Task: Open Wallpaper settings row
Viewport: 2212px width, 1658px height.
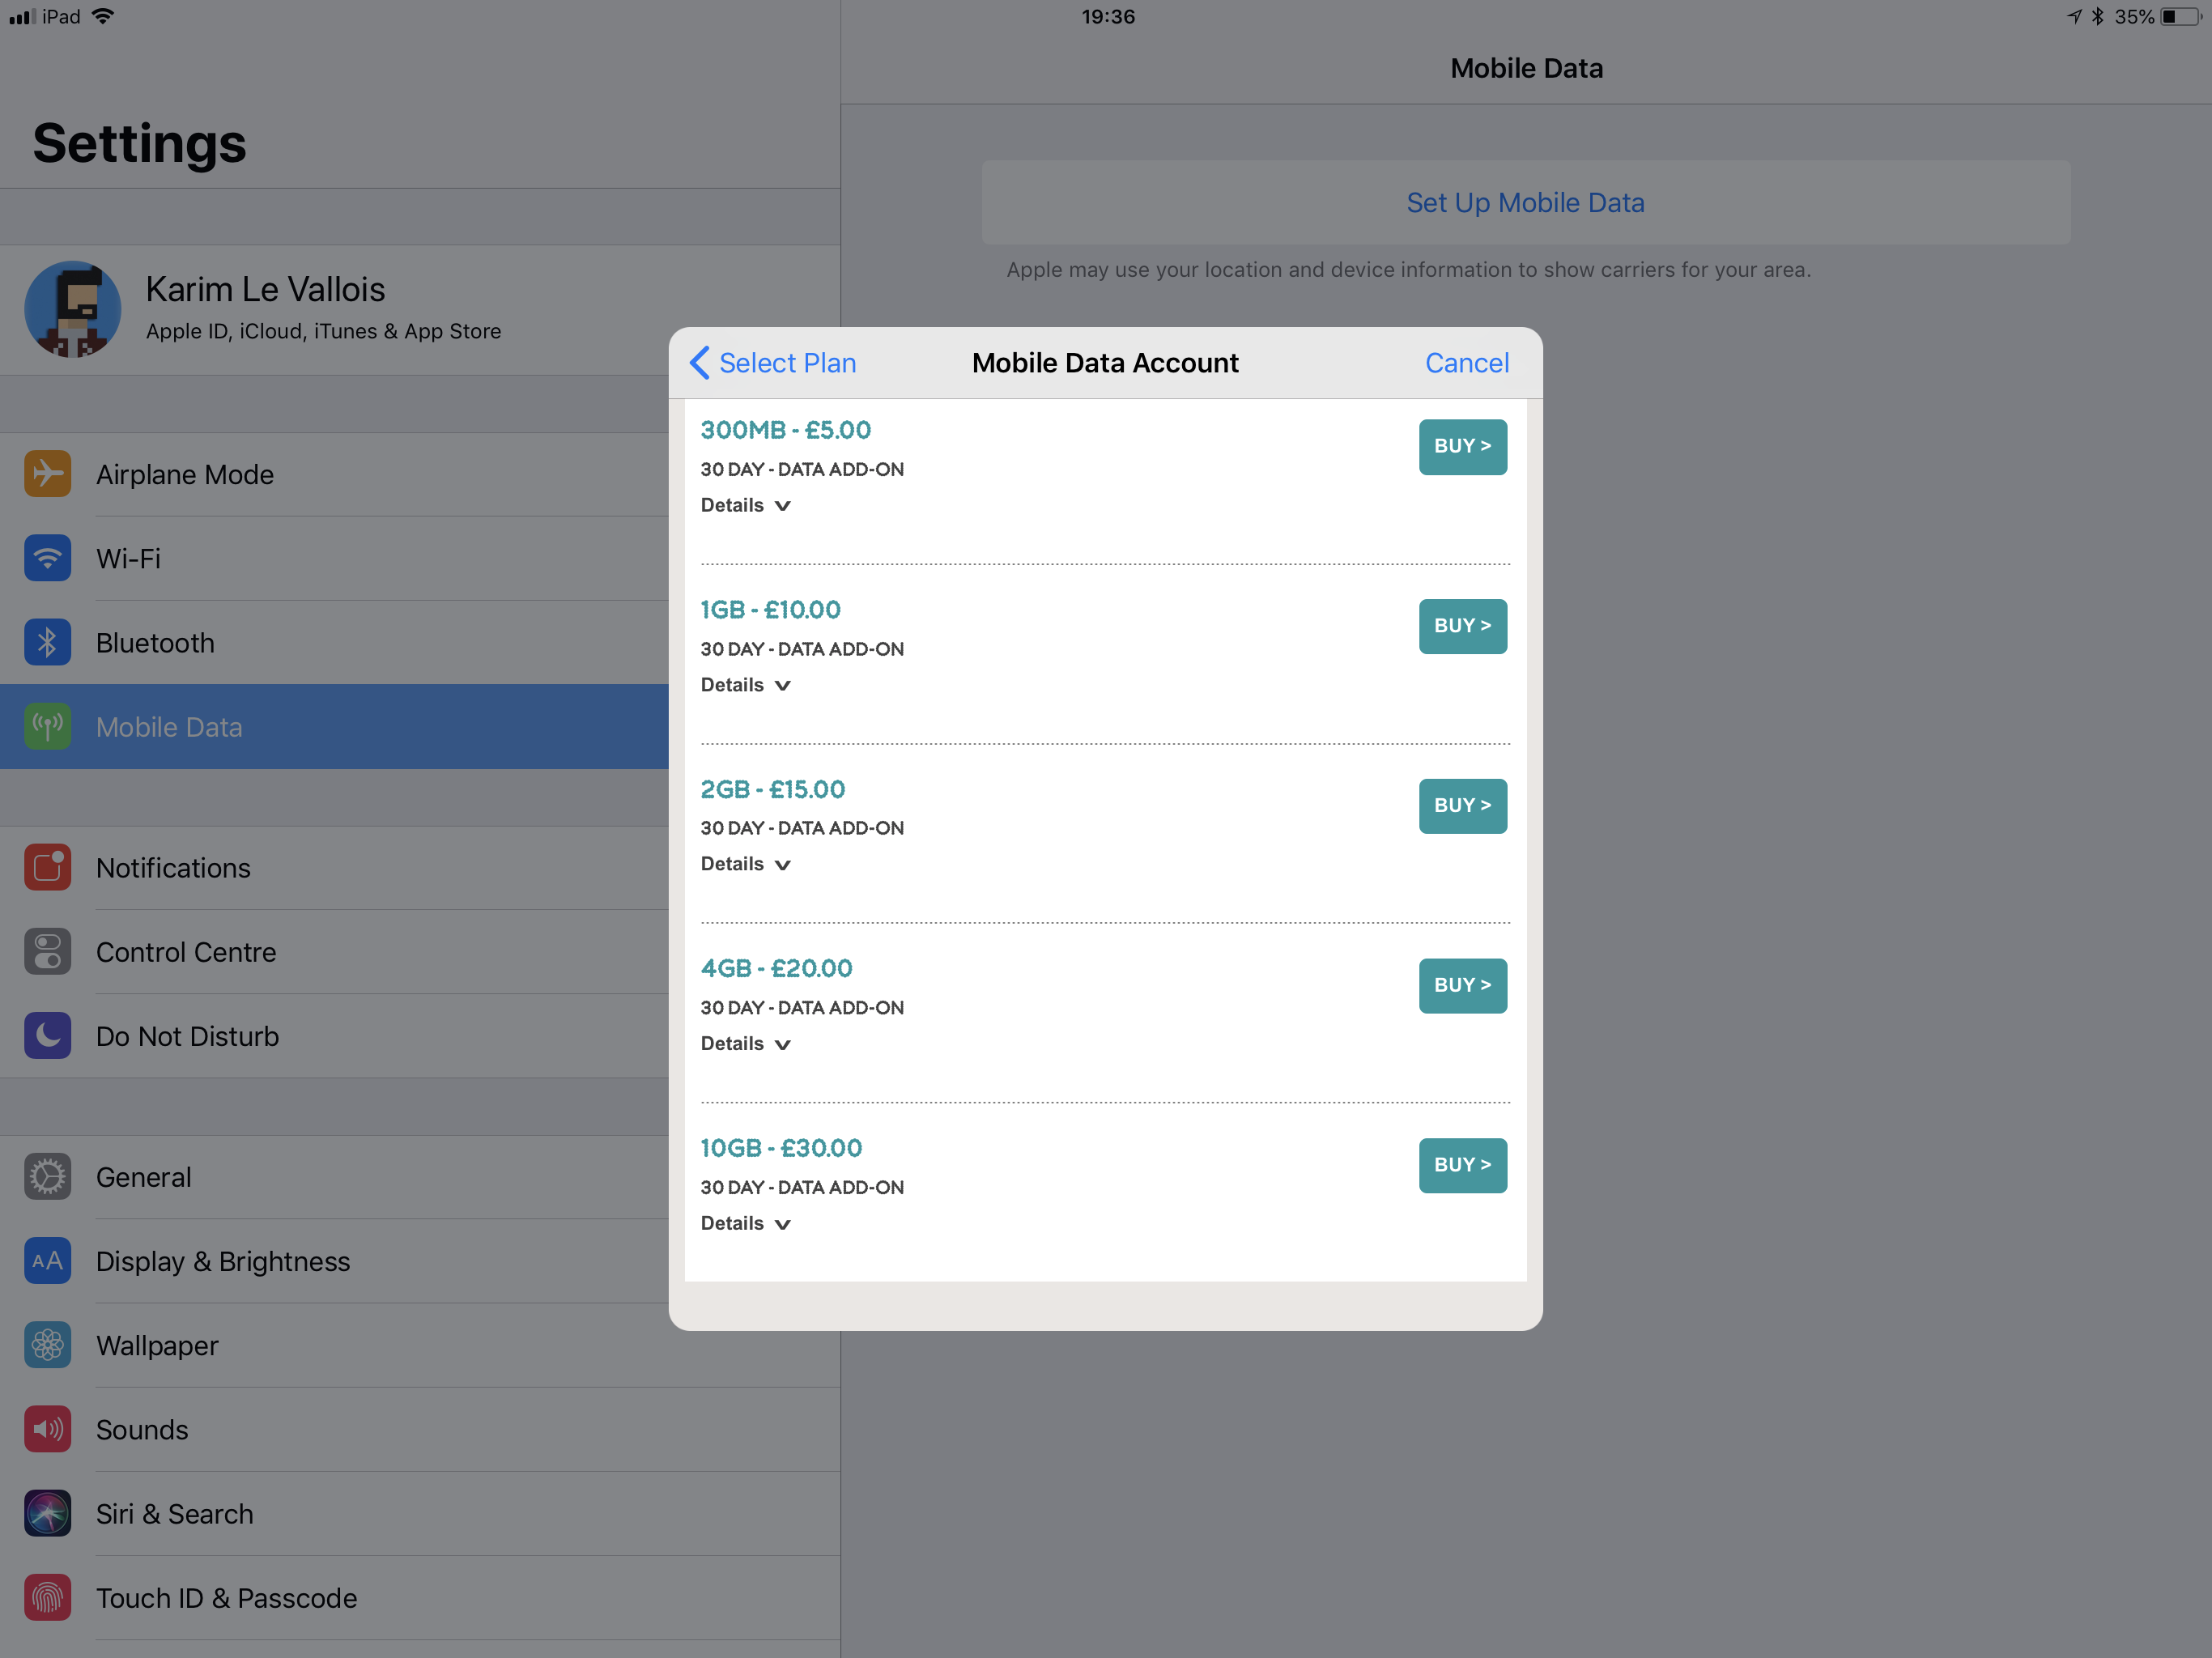Action: (420, 1345)
